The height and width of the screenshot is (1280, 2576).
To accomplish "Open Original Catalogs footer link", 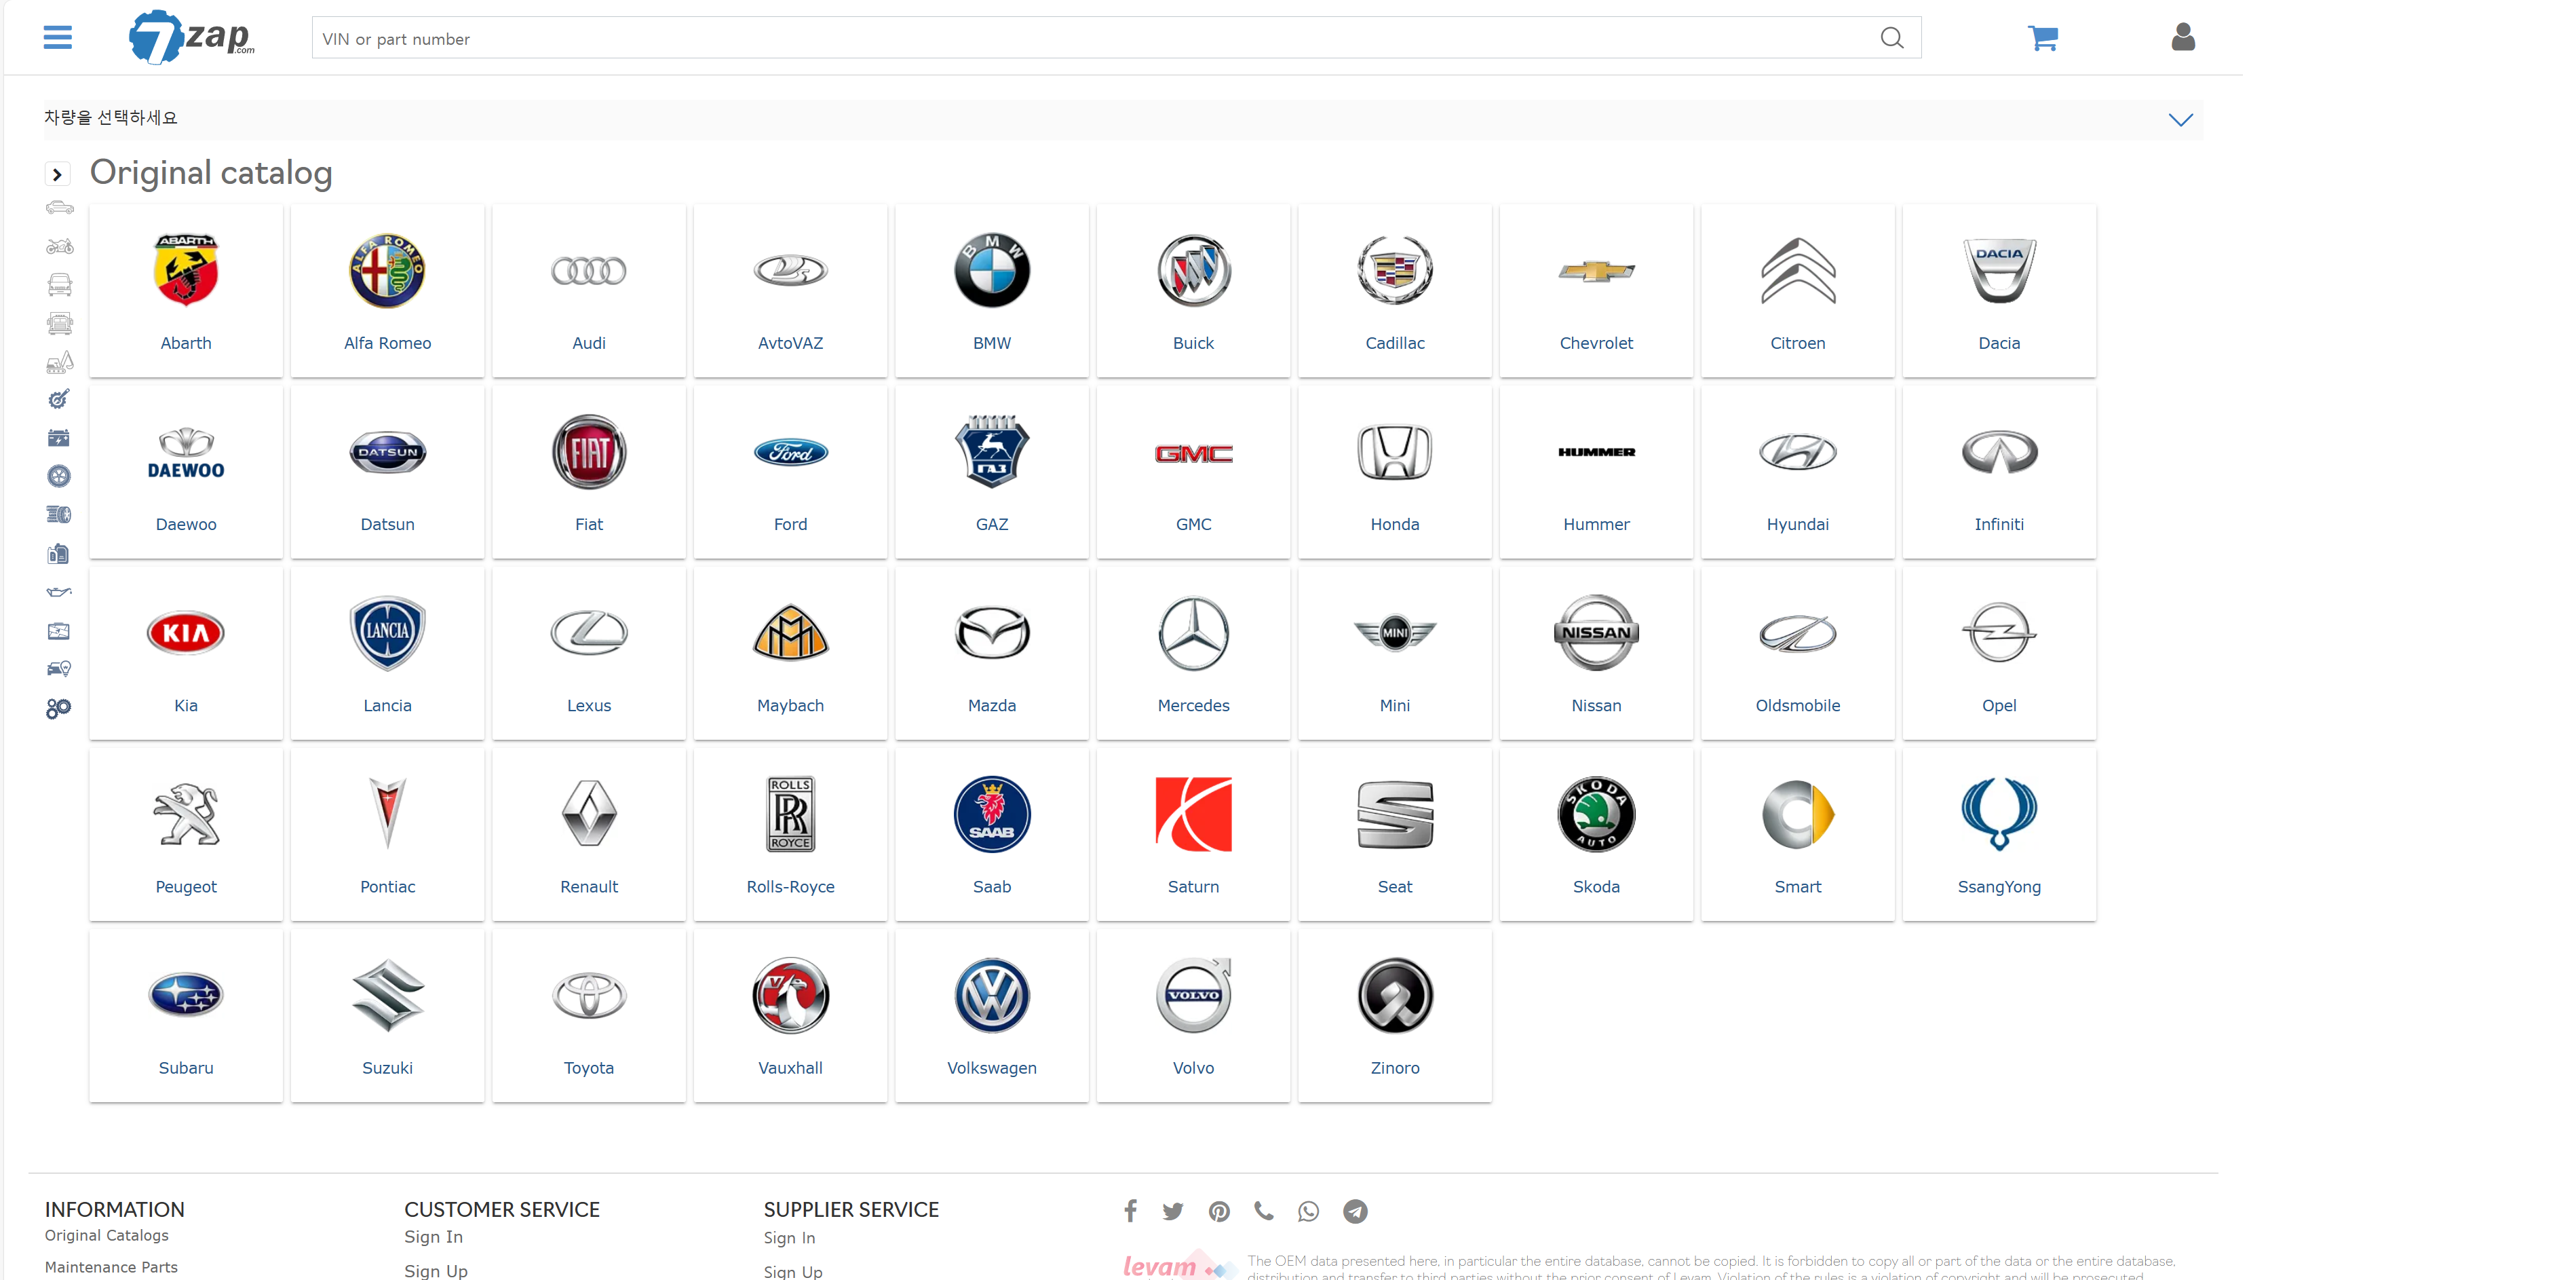I will (x=106, y=1235).
